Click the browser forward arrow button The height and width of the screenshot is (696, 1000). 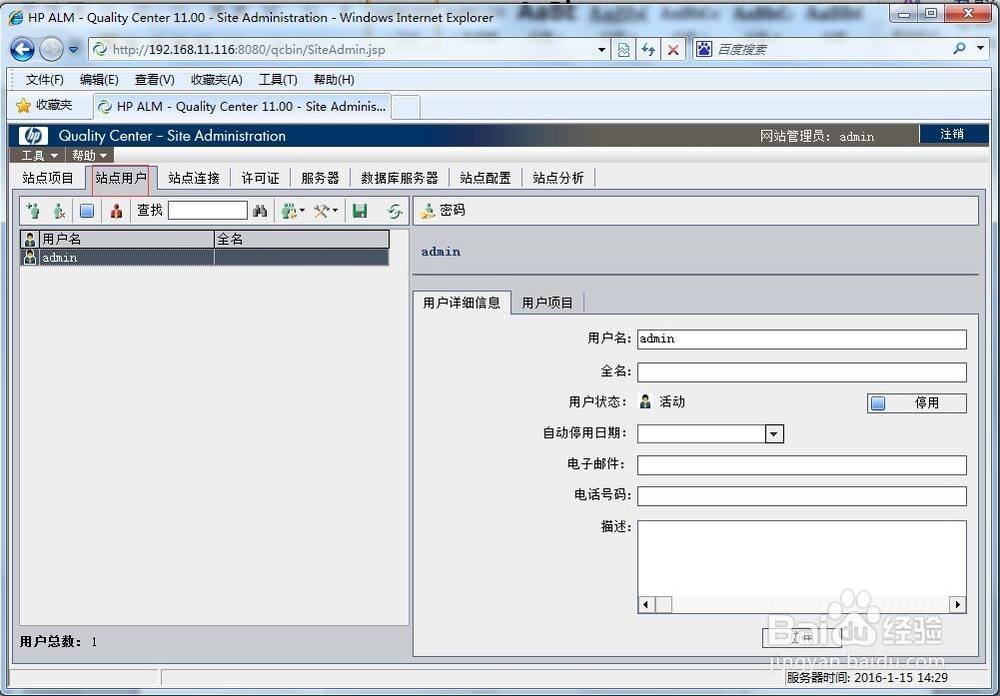tap(51, 49)
